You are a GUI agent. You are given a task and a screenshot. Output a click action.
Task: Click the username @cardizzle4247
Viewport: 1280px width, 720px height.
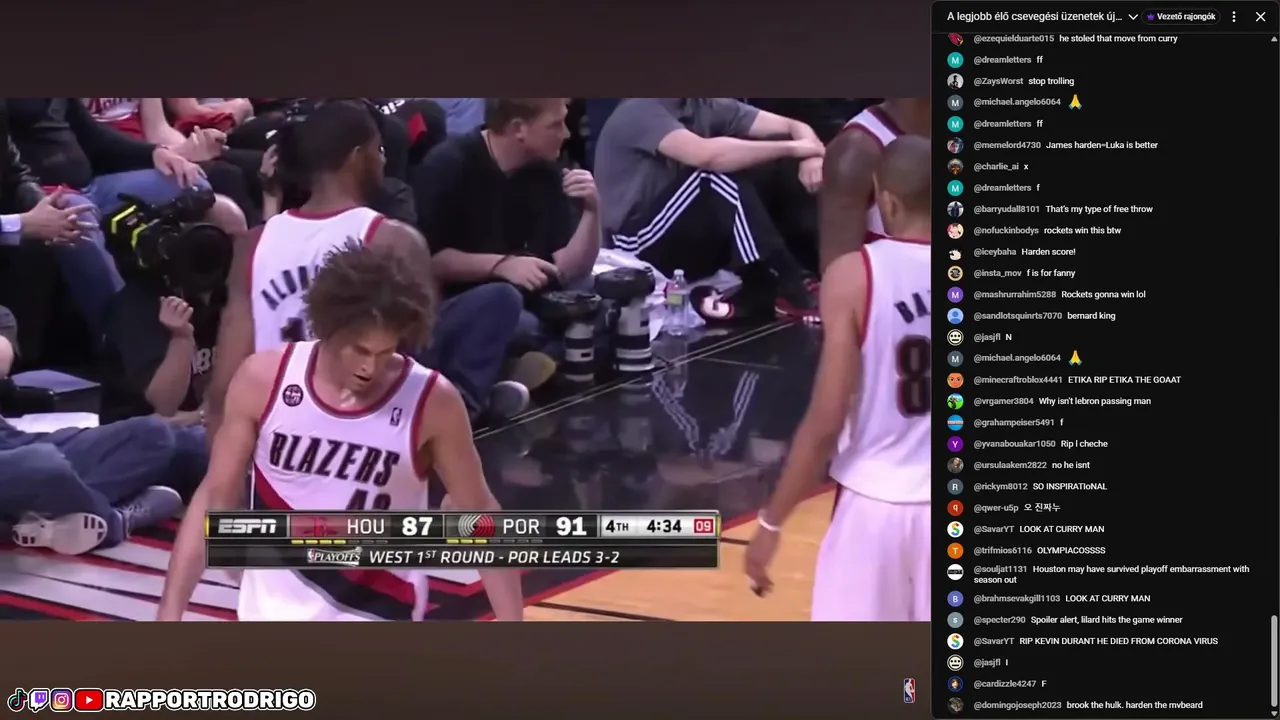(x=1004, y=684)
